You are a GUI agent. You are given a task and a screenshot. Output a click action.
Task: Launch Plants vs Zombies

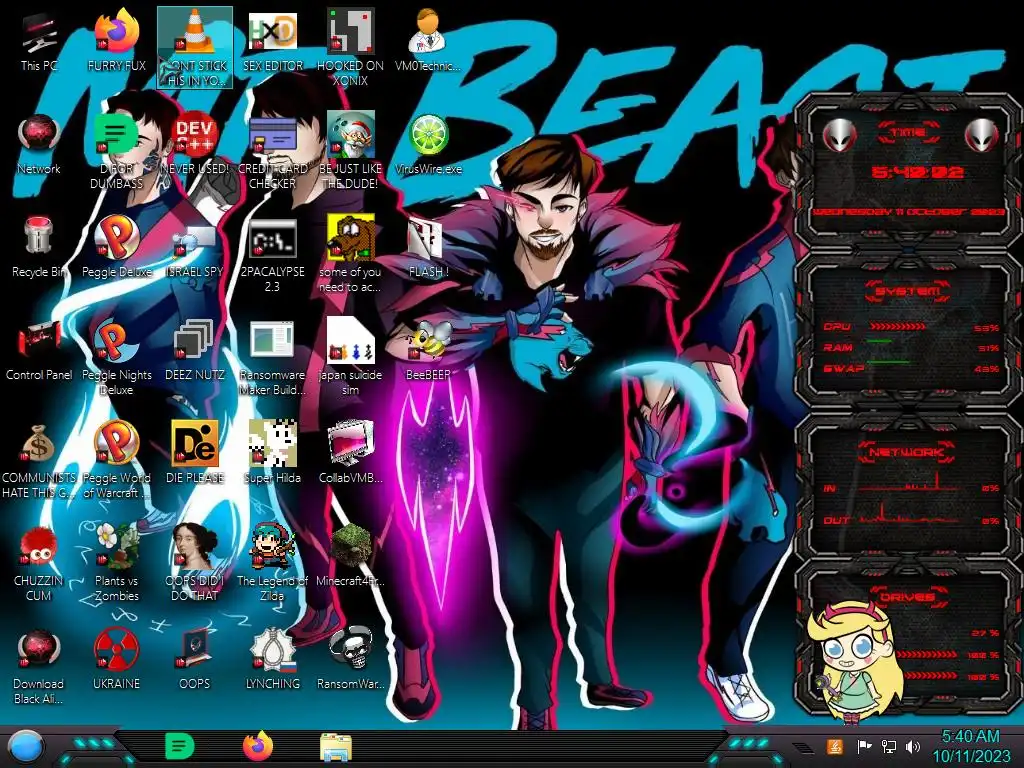pyautogui.click(x=116, y=564)
